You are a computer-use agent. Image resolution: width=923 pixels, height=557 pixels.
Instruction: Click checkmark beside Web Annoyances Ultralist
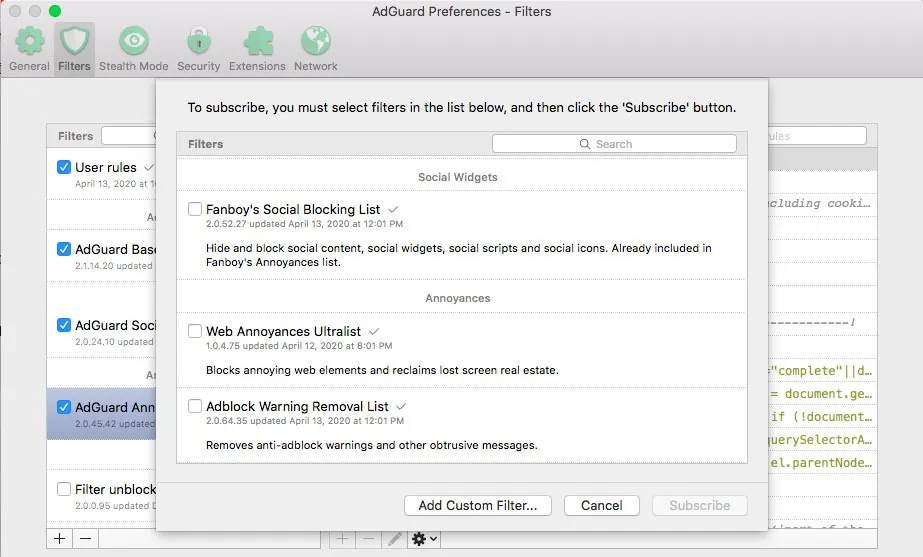click(374, 331)
